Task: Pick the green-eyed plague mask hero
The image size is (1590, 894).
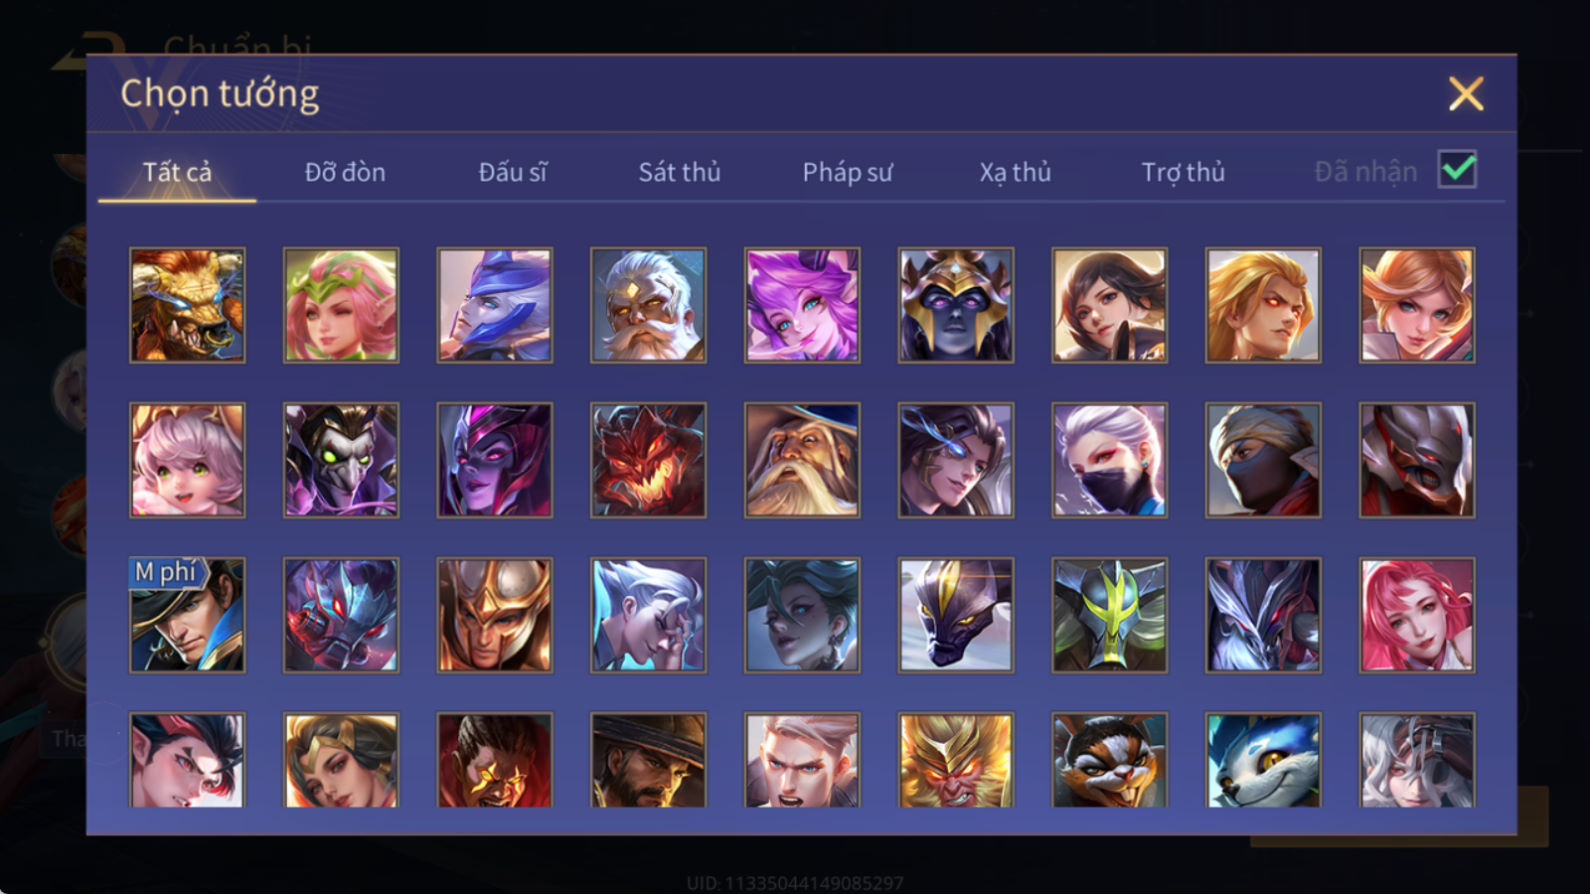Action: coord(341,460)
